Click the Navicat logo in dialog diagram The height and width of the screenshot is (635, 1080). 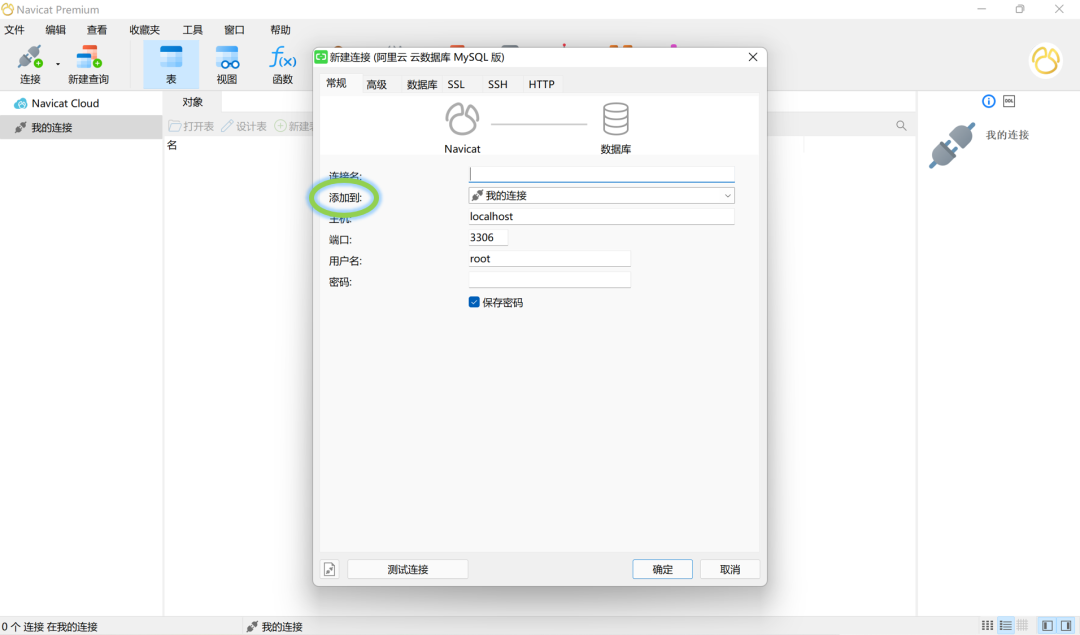[461, 119]
